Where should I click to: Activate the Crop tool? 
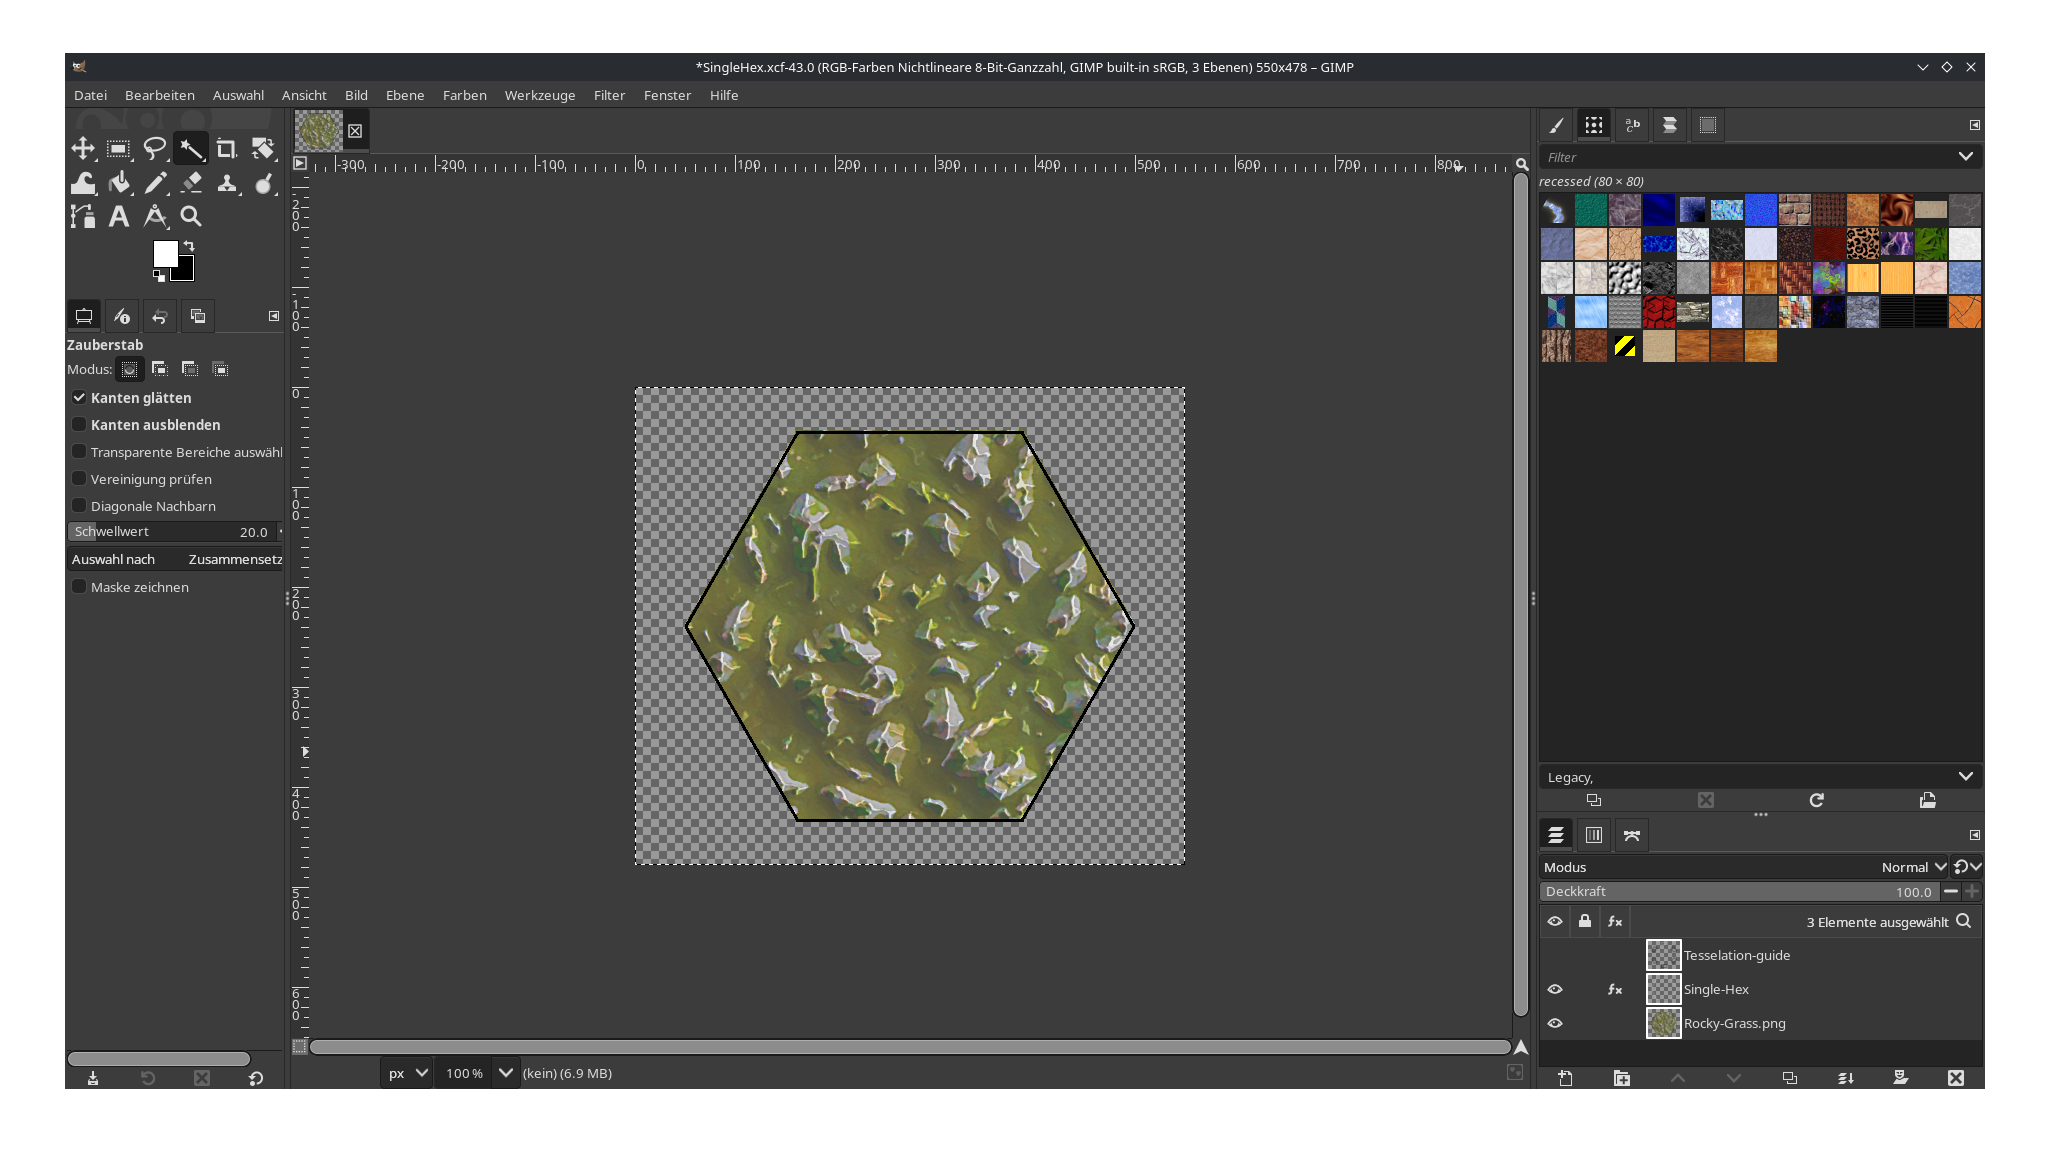tap(227, 148)
